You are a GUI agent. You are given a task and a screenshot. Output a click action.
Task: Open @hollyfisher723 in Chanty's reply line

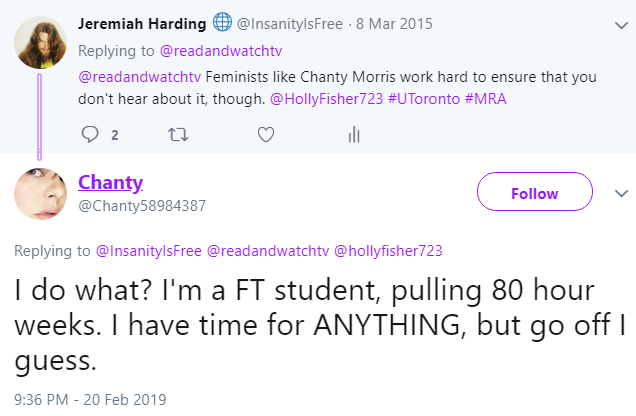(388, 251)
